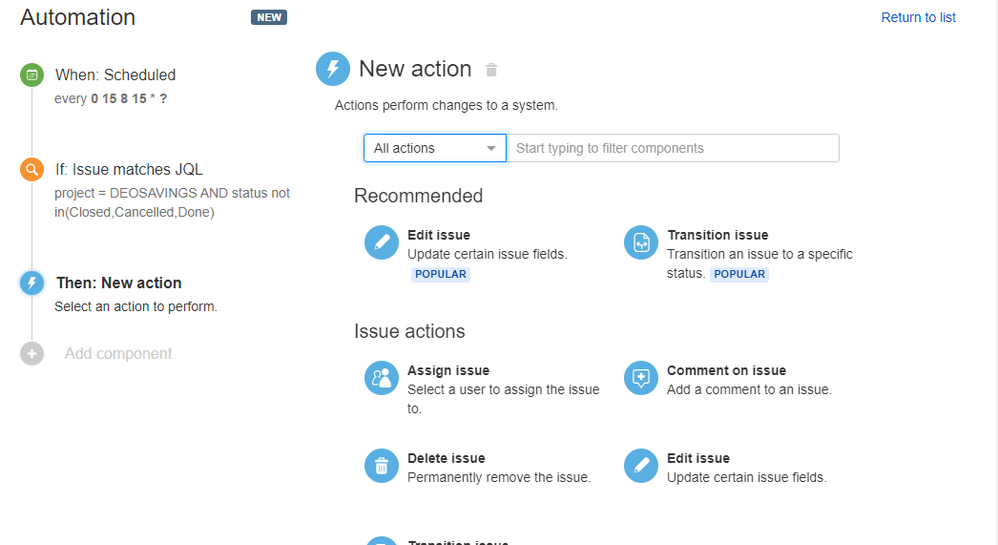Open the All actions dropdown
This screenshot has height=545, width=998.
tap(435, 148)
